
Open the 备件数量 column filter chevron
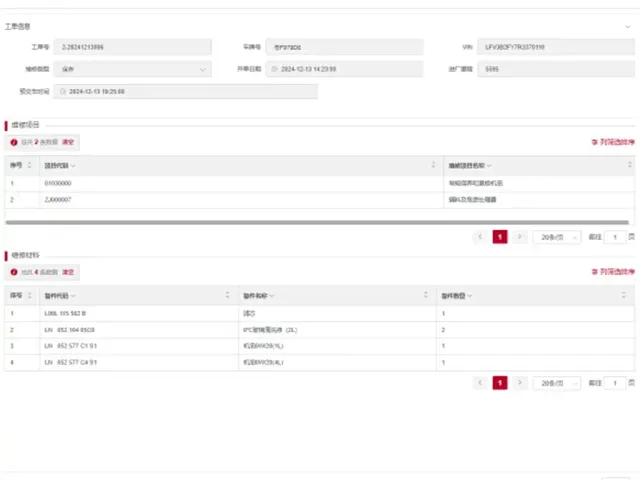[x=470, y=296]
